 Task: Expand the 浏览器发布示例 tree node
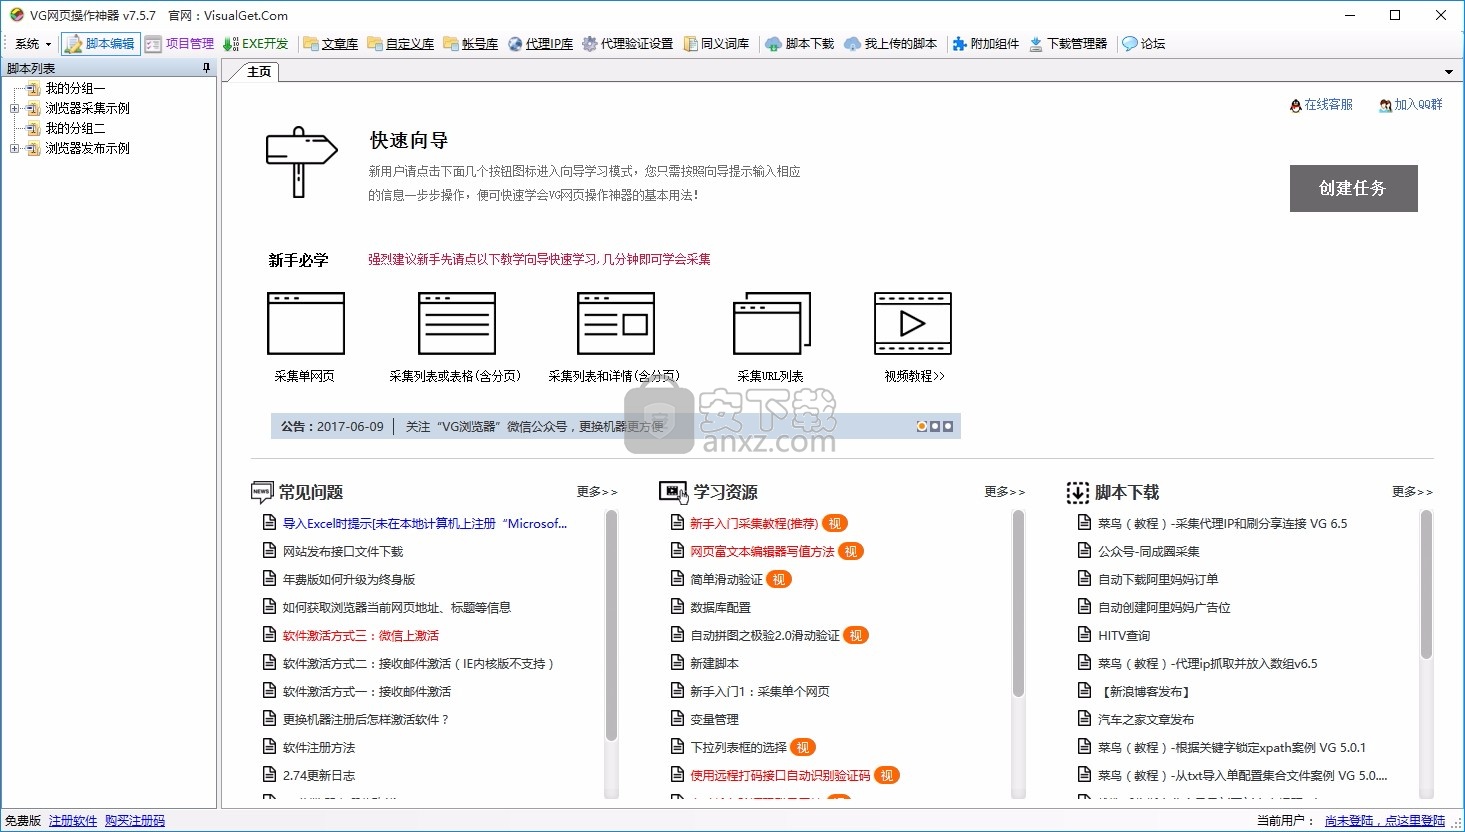pos(14,148)
